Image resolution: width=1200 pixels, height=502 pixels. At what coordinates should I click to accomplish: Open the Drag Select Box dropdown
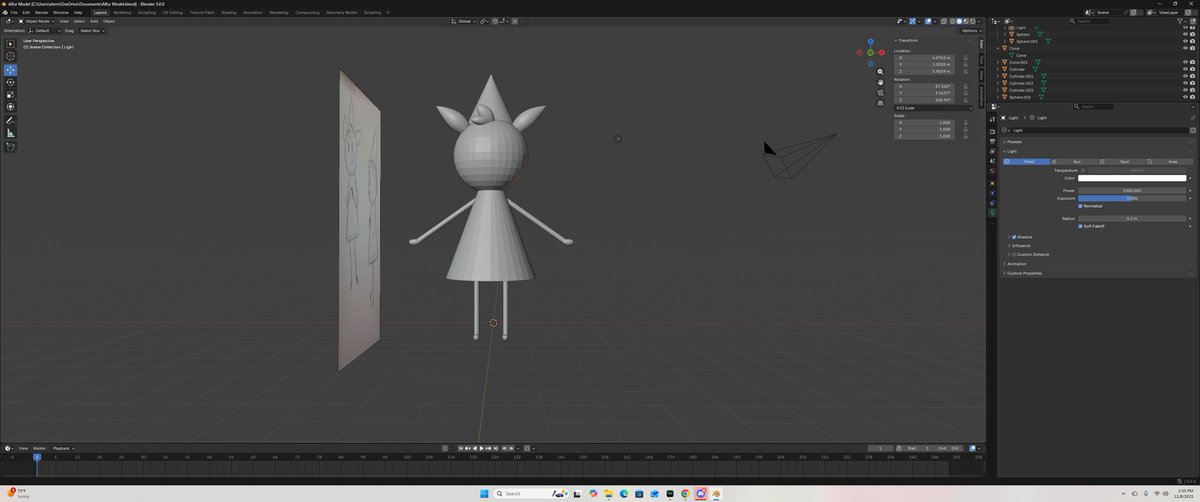point(91,31)
